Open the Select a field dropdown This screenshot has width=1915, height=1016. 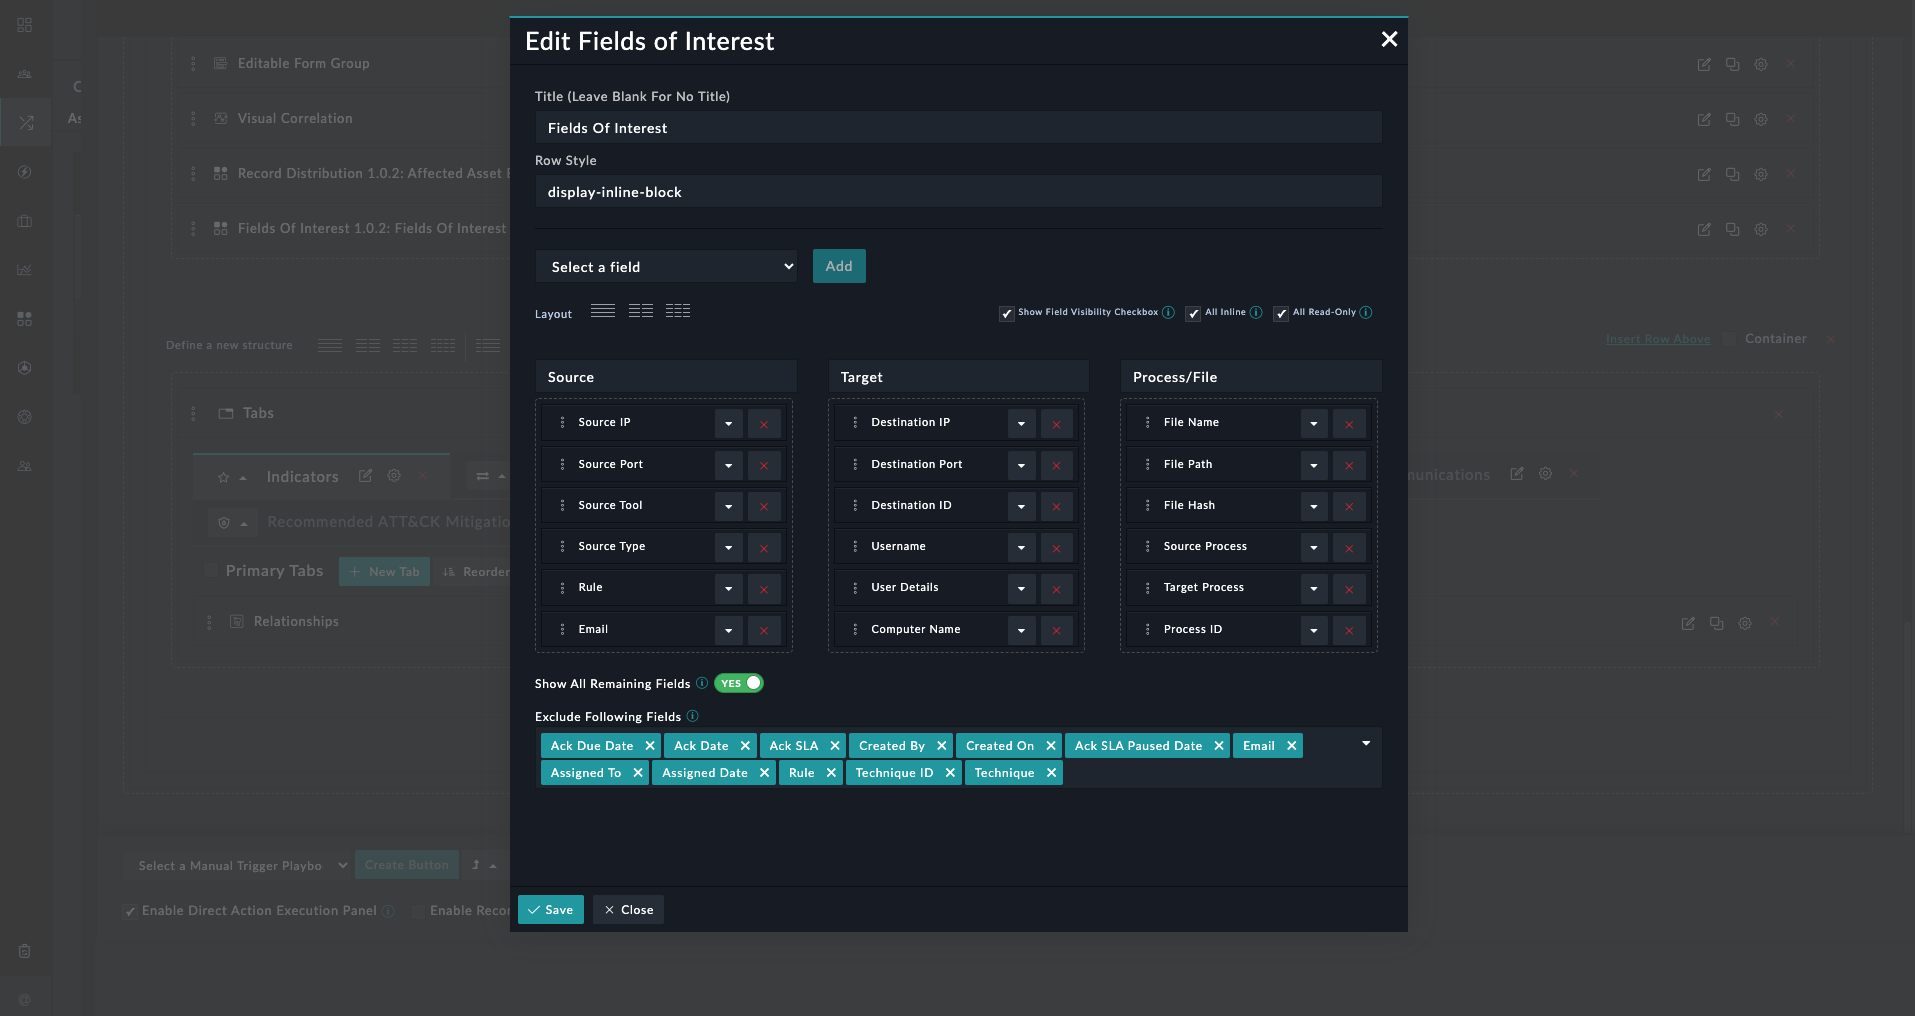coord(666,267)
